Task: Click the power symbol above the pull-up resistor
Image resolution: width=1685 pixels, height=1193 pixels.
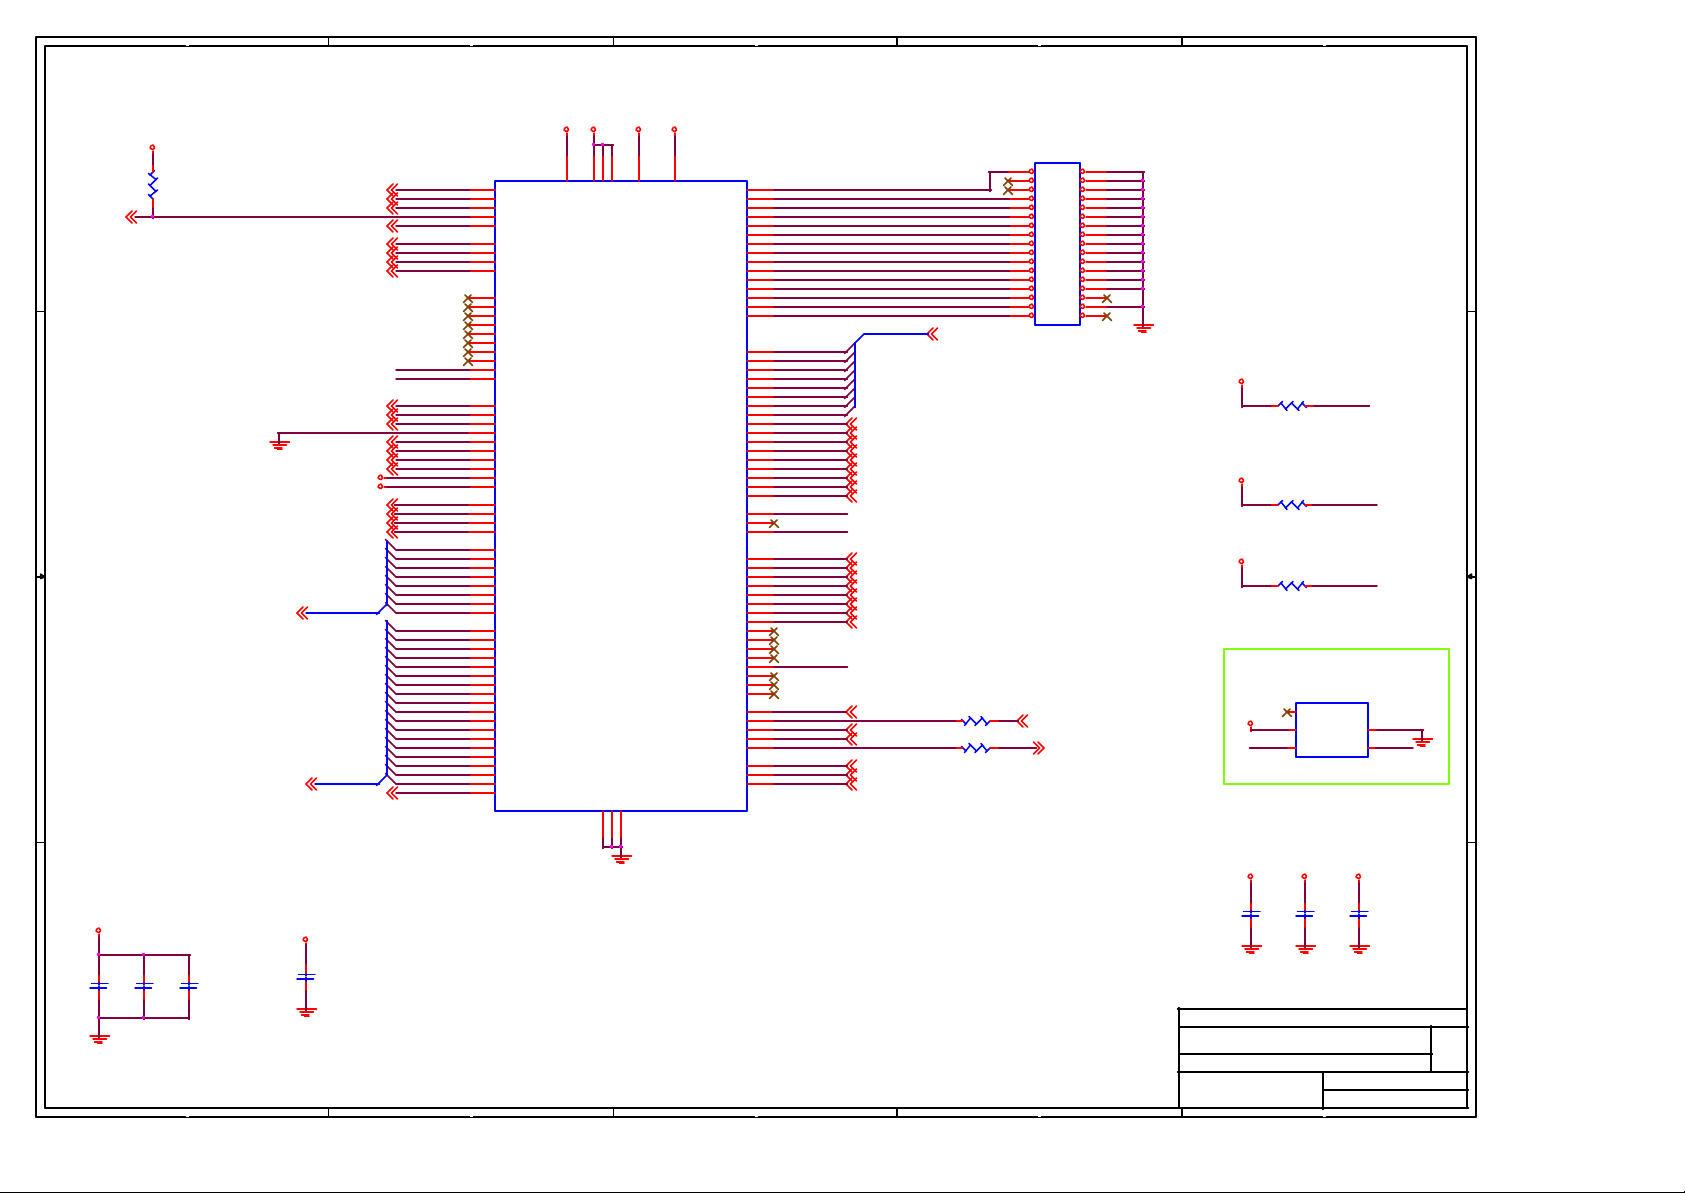Action: (x=152, y=147)
